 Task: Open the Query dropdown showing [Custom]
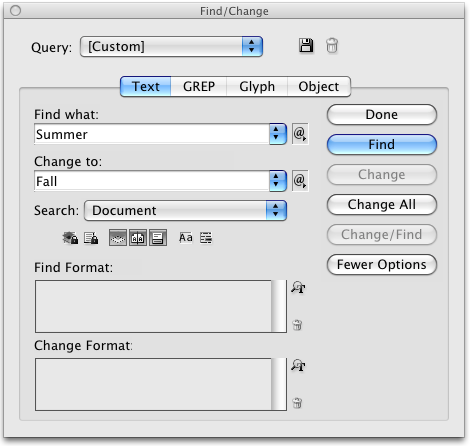pyautogui.click(x=171, y=46)
